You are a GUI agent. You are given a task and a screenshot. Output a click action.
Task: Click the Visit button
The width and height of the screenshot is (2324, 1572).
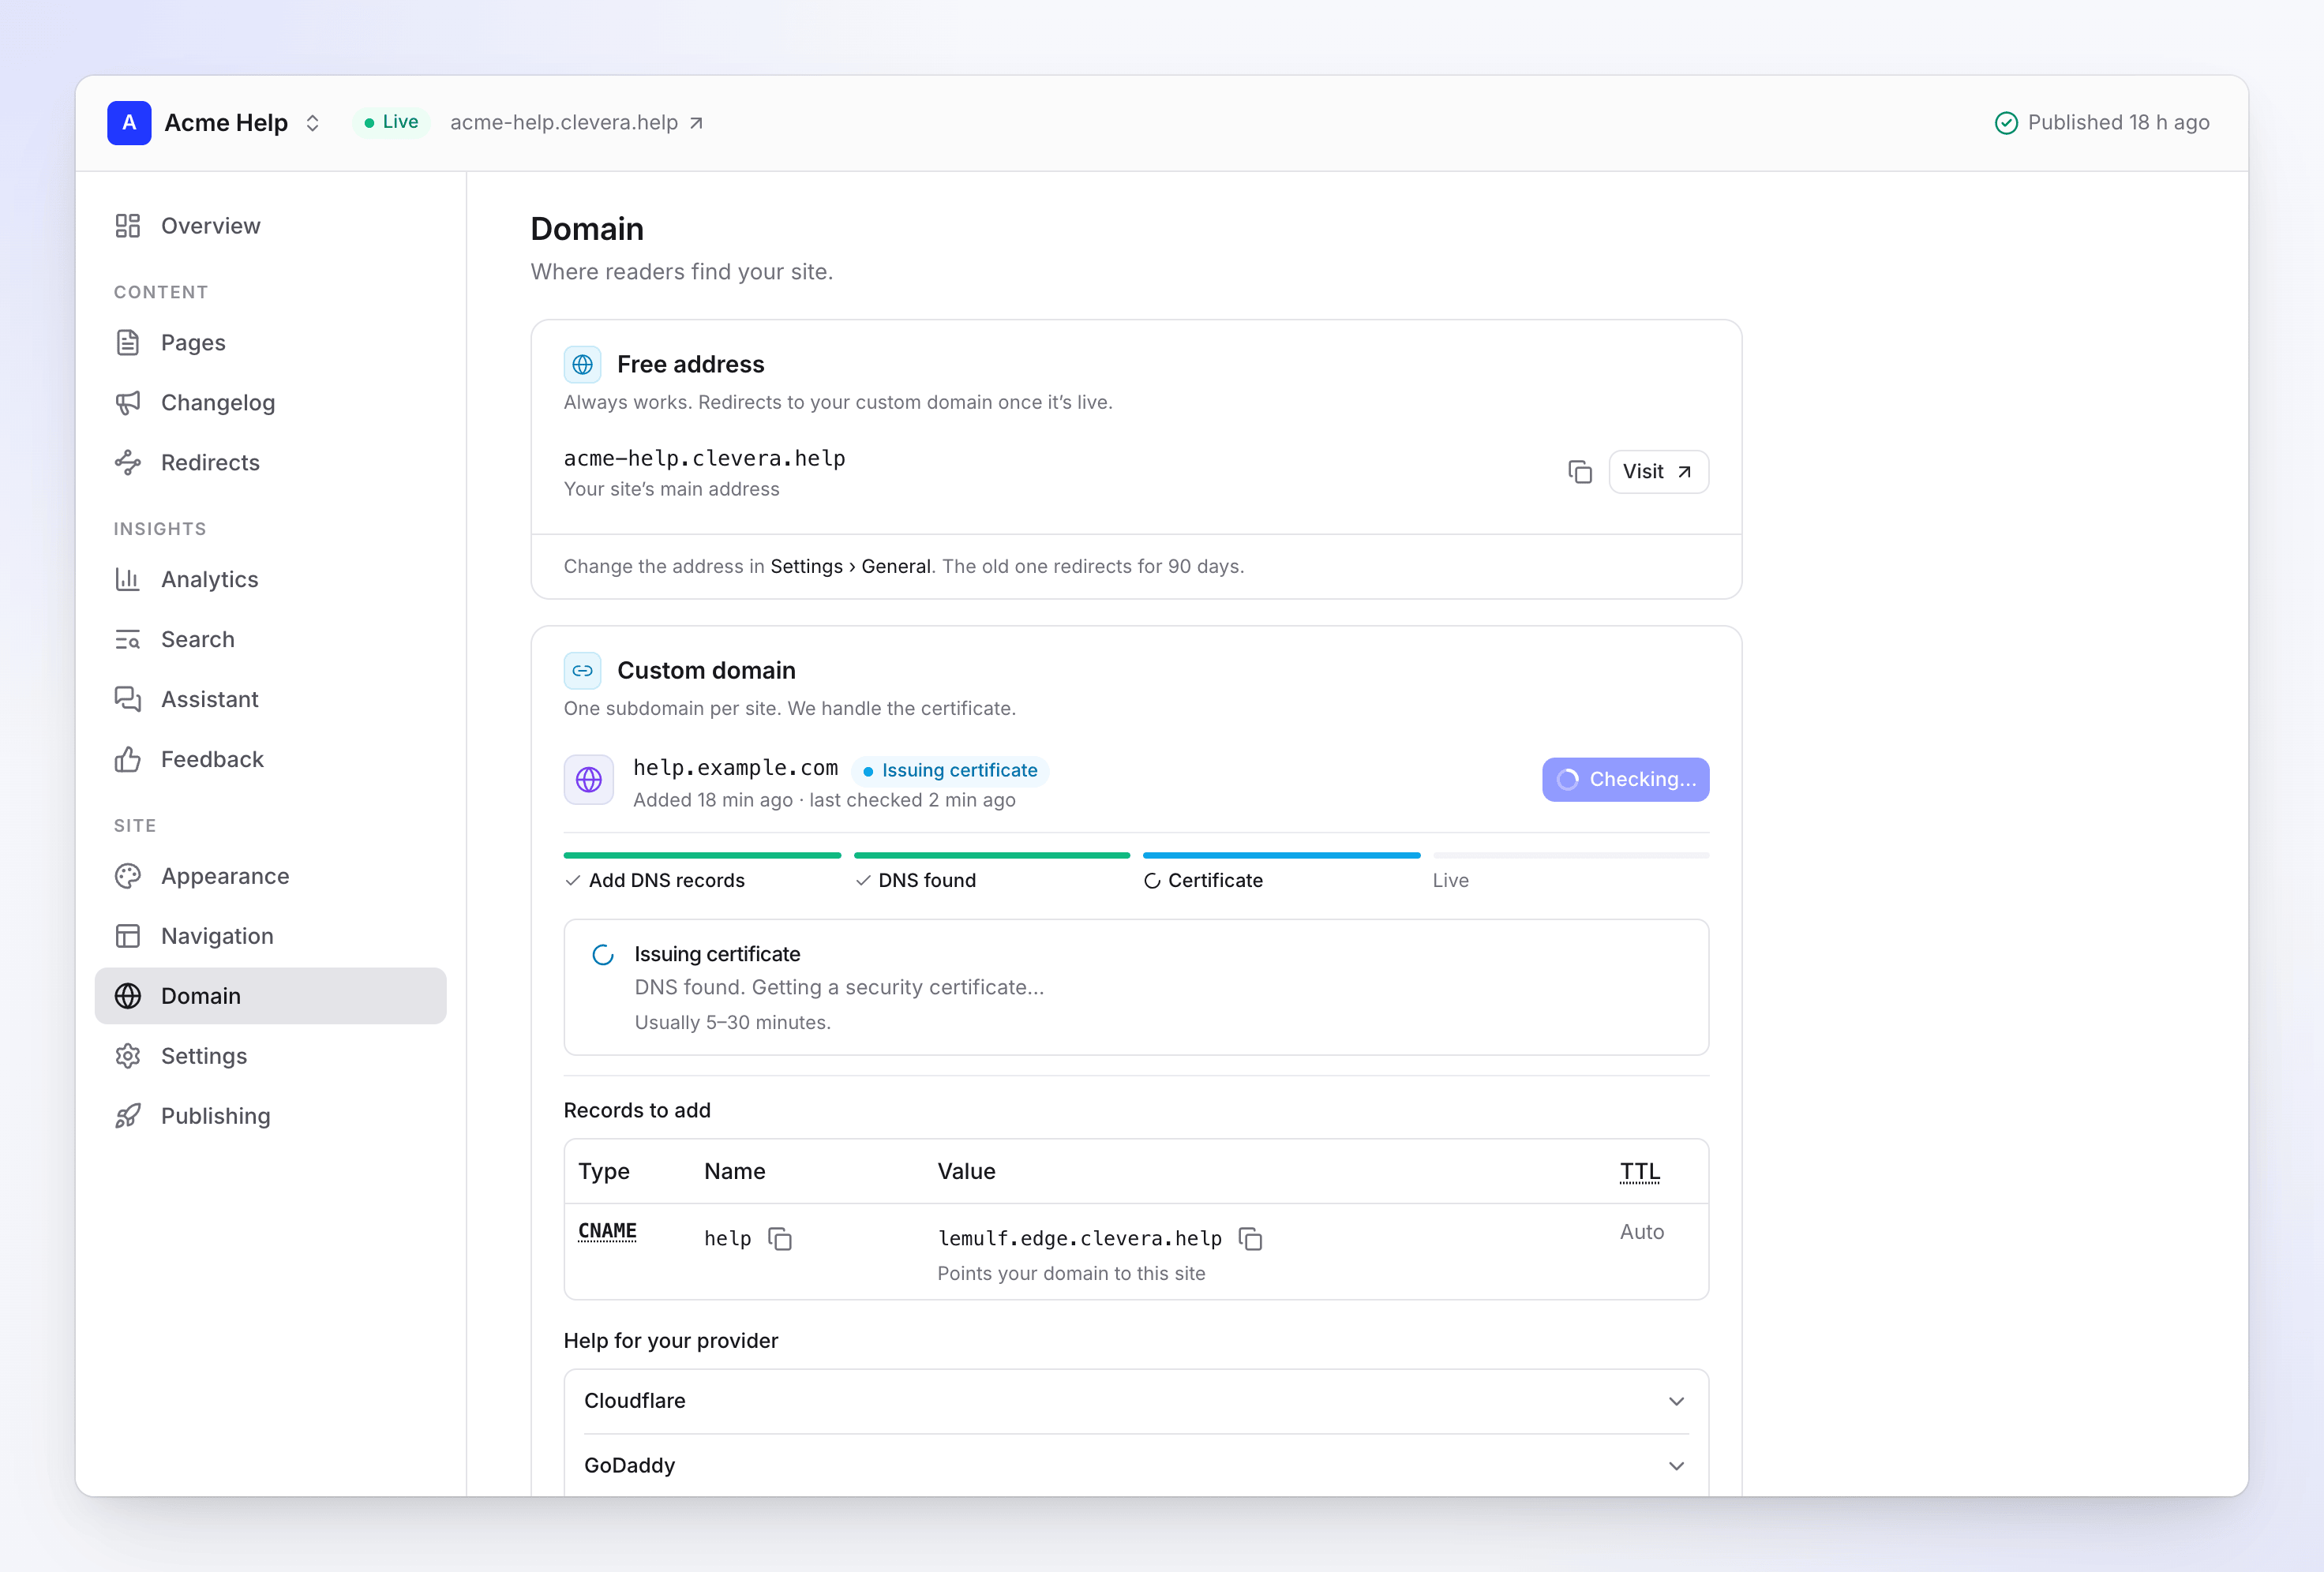1658,472
